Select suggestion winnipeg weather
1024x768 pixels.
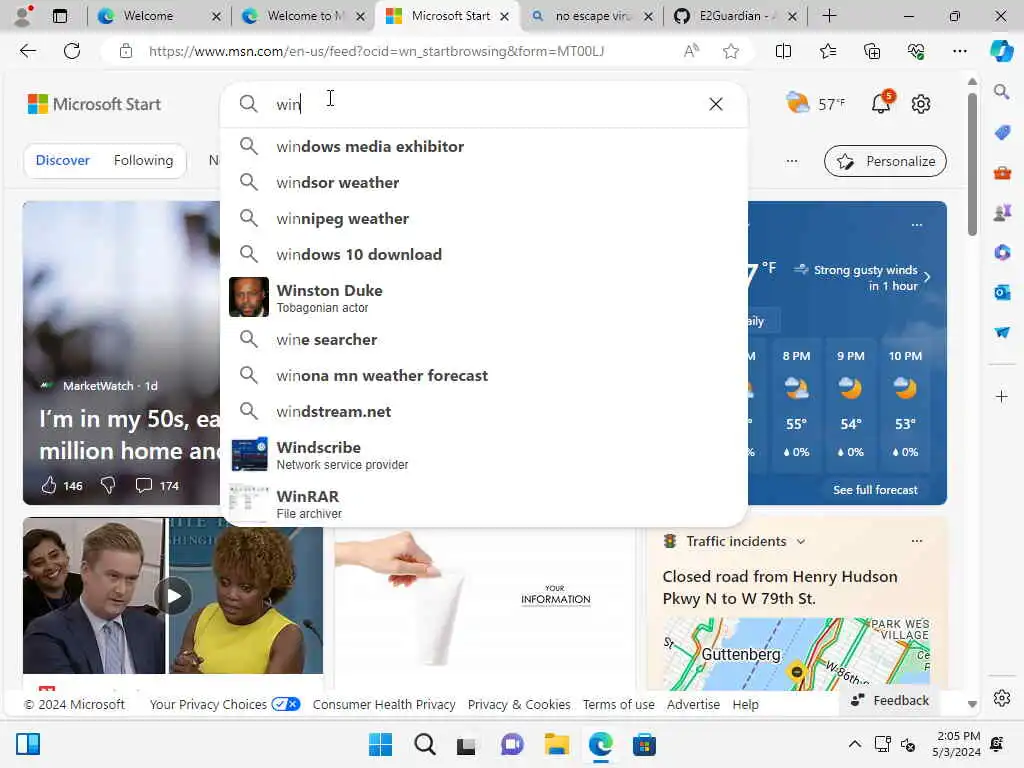[483, 218]
